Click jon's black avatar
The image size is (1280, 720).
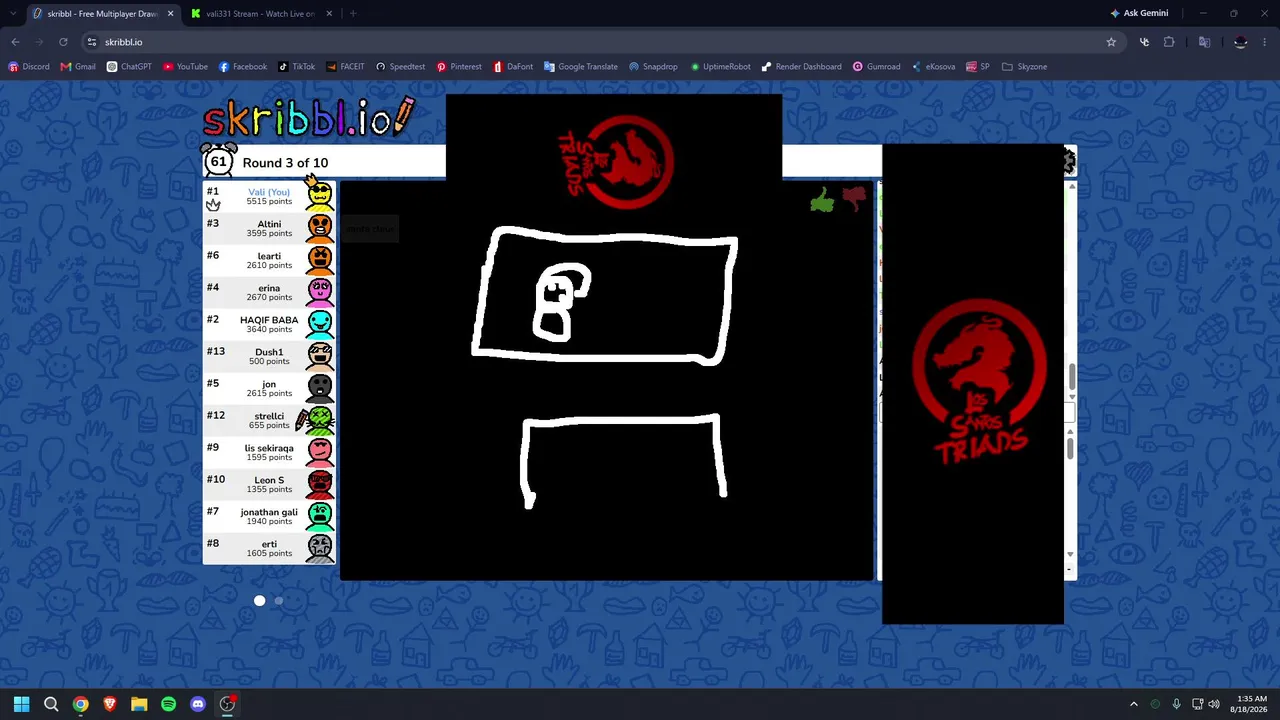click(x=320, y=388)
